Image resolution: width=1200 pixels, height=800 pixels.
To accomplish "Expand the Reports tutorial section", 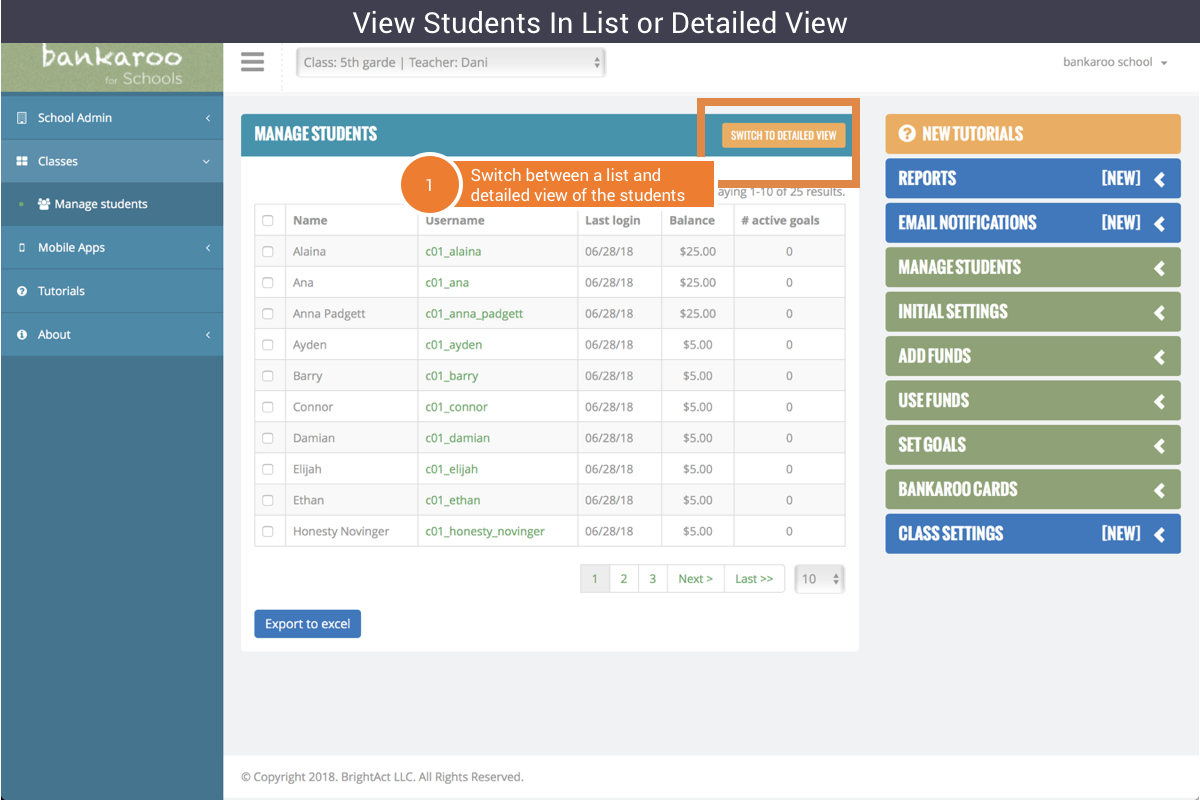I will [x=1032, y=179].
